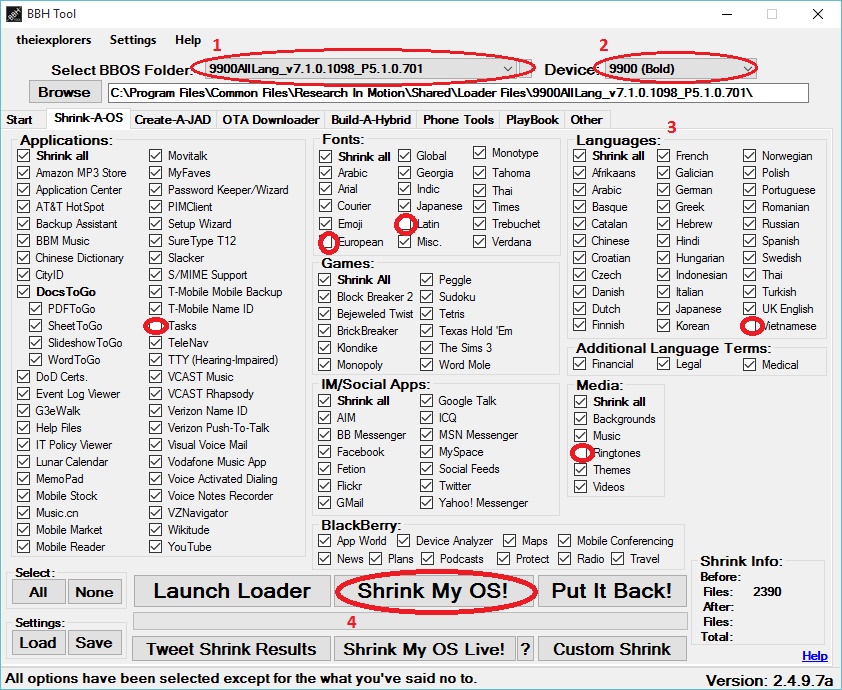This screenshot has height=690, width=842.
Task: Open the blue Help link
Action: (815, 656)
